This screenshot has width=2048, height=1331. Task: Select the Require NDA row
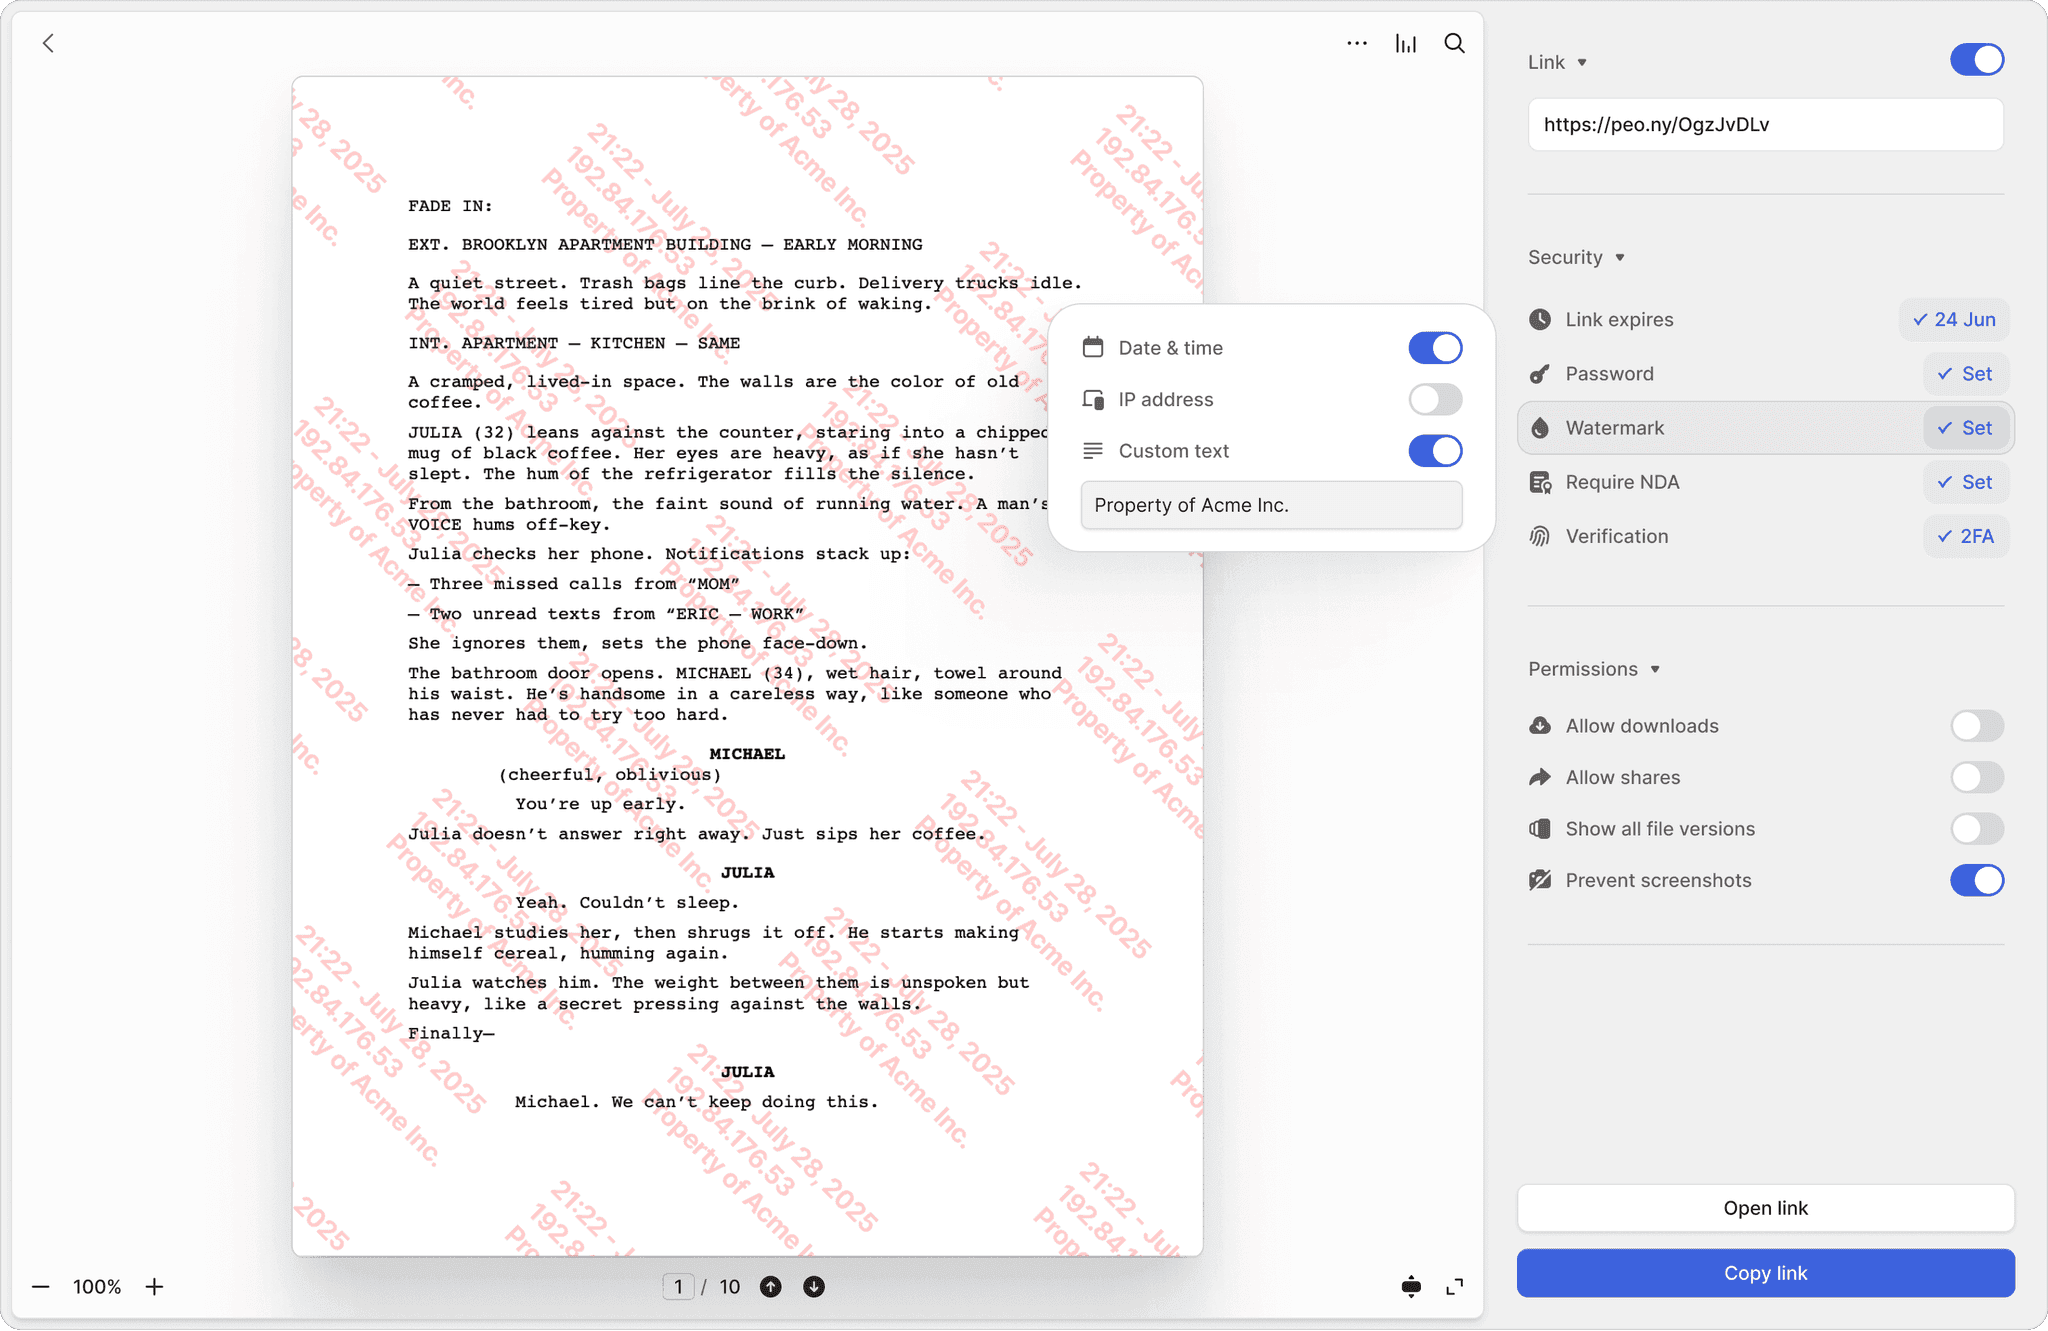pyautogui.click(x=1700, y=482)
